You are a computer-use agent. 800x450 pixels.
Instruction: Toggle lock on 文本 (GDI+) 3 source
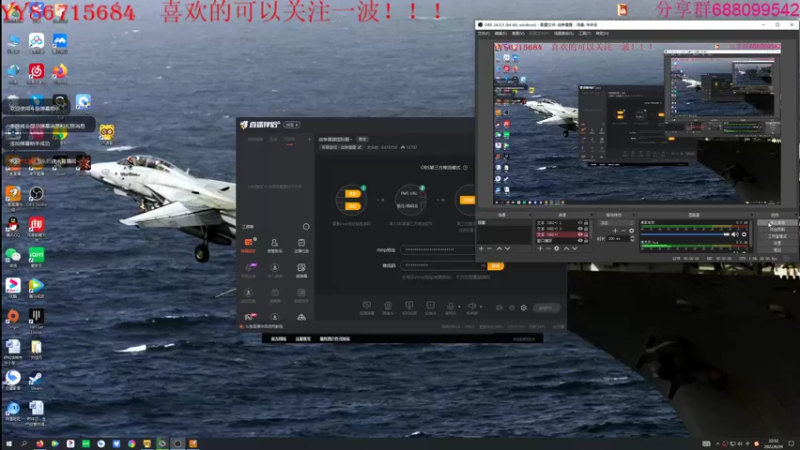pyautogui.click(x=586, y=229)
